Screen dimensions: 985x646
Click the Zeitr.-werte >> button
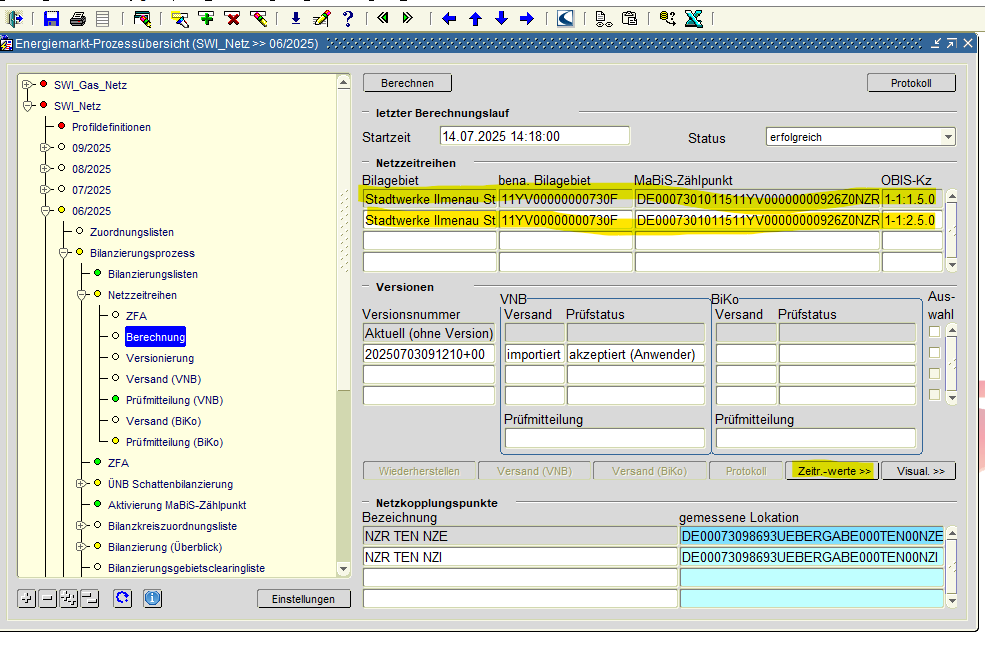click(833, 471)
